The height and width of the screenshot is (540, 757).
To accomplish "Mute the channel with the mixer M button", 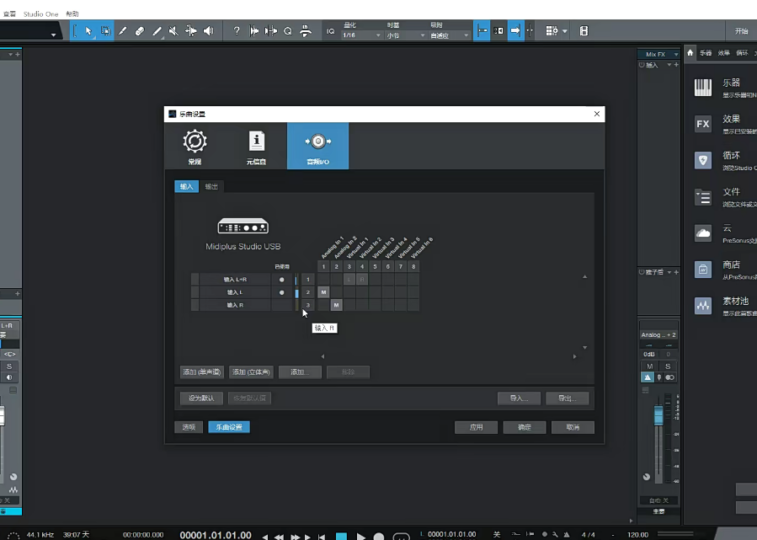I will tap(649, 367).
